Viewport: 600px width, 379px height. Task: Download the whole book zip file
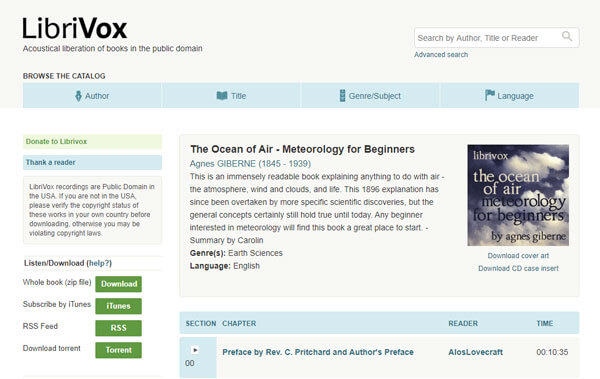119,284
